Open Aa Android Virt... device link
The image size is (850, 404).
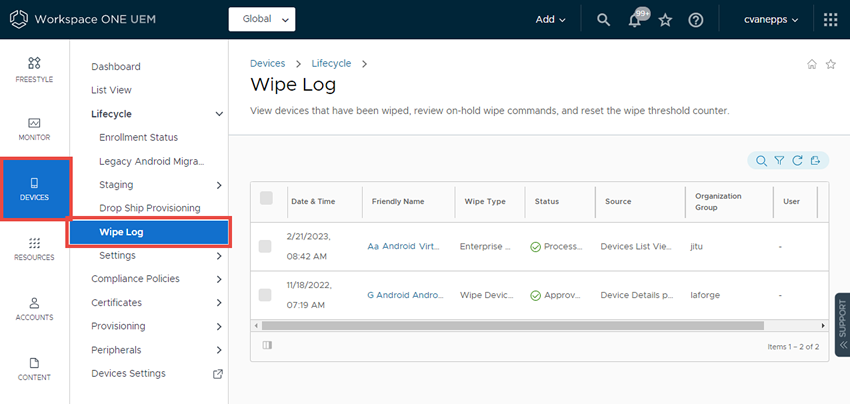coord(405,246)
